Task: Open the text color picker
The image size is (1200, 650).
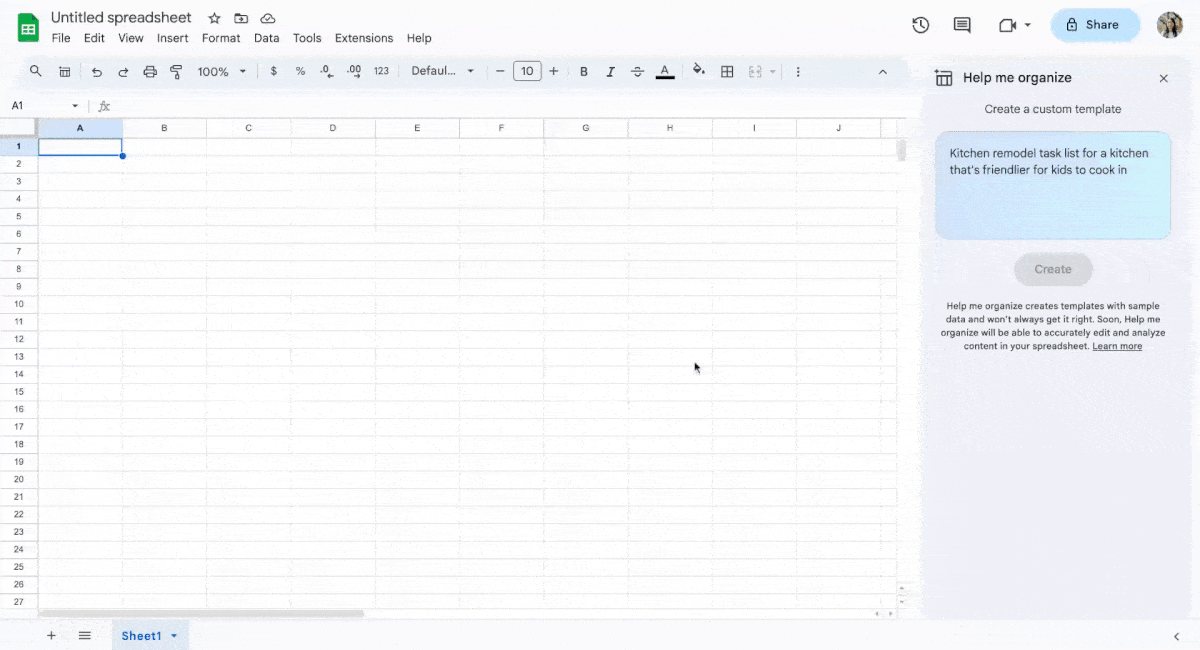Action: tap(665, 72)
